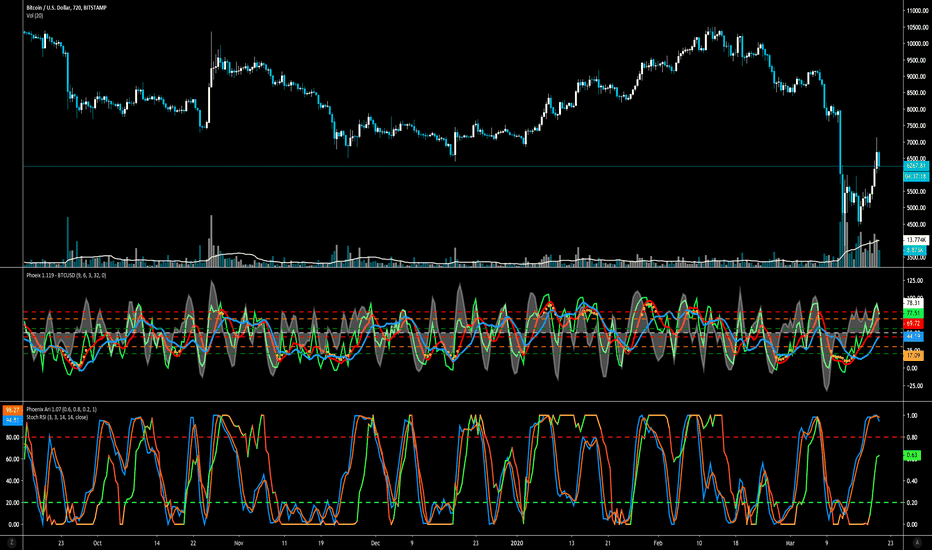932x550 pixels.
Task: Click the green Stoch value label 0.63
Action: pyautogui.click(x=912, y=455)
